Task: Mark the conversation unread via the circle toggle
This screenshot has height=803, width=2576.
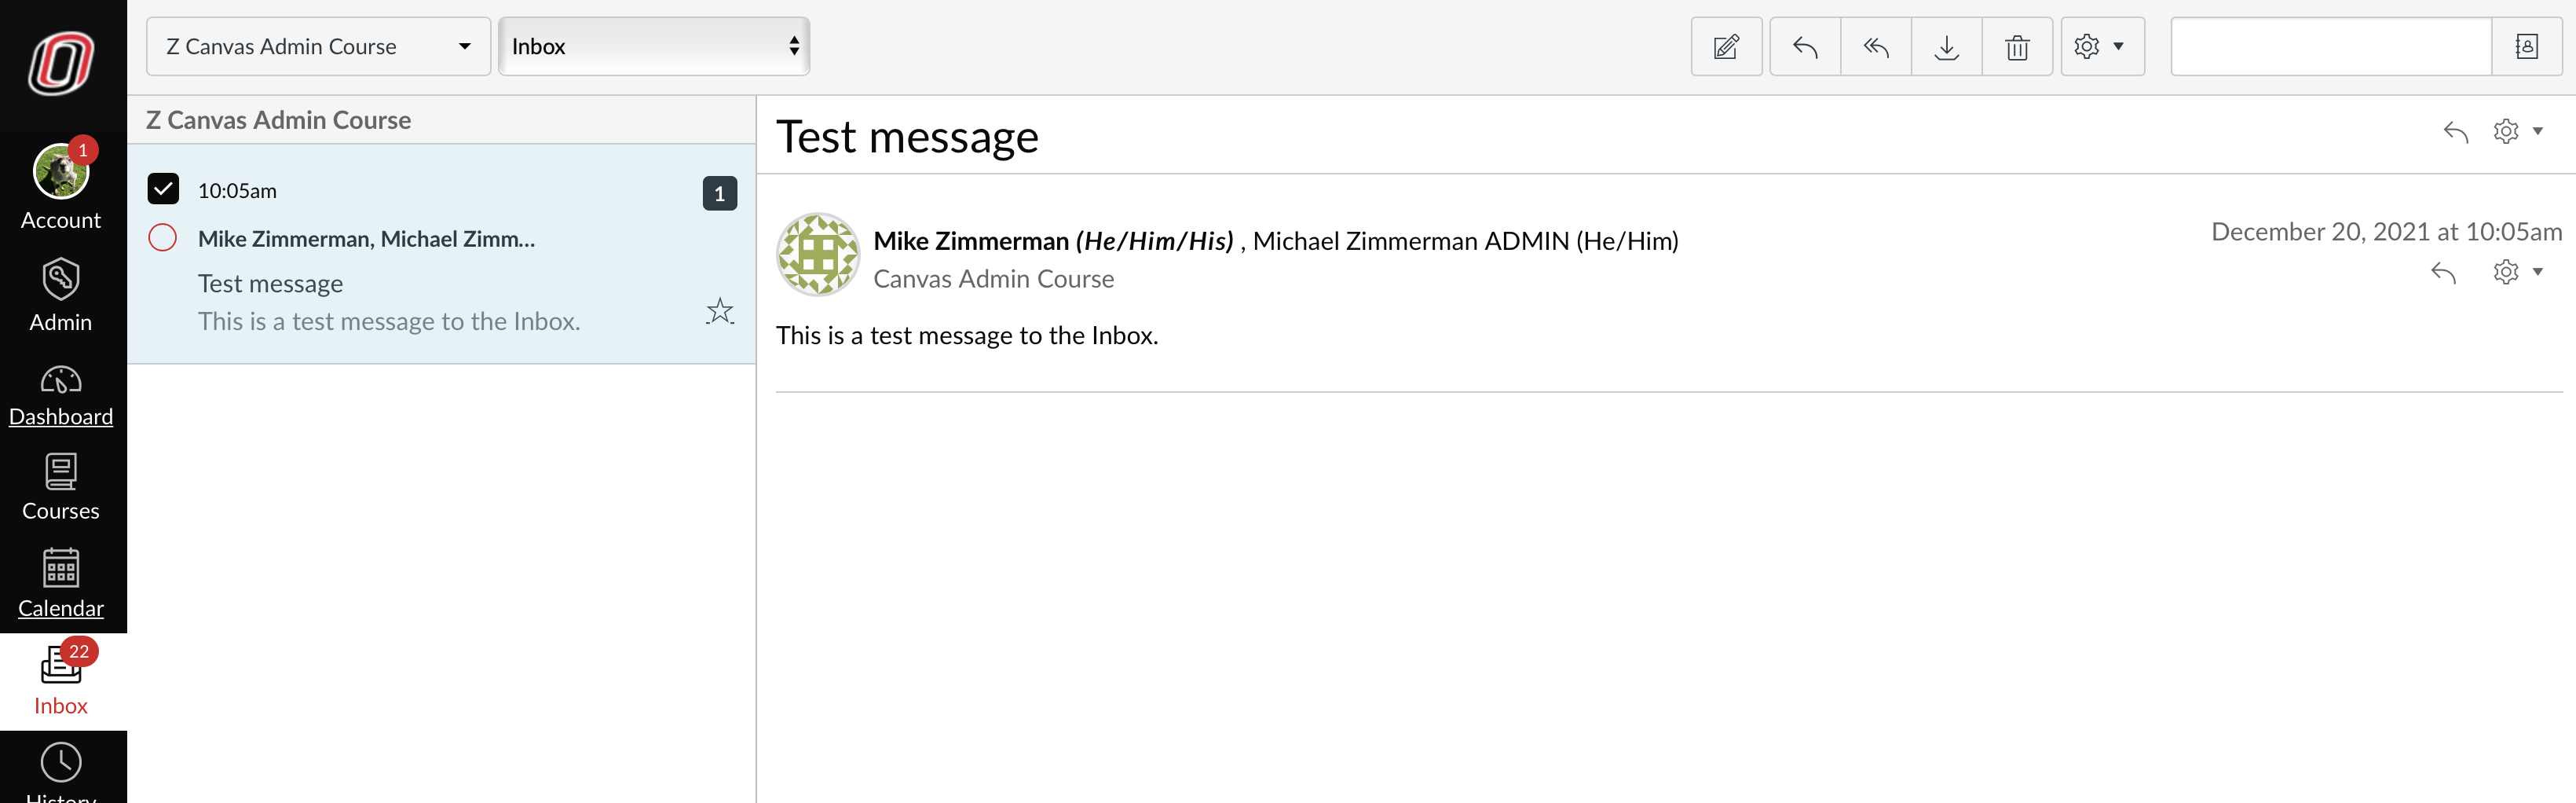Action: point(163,238)
